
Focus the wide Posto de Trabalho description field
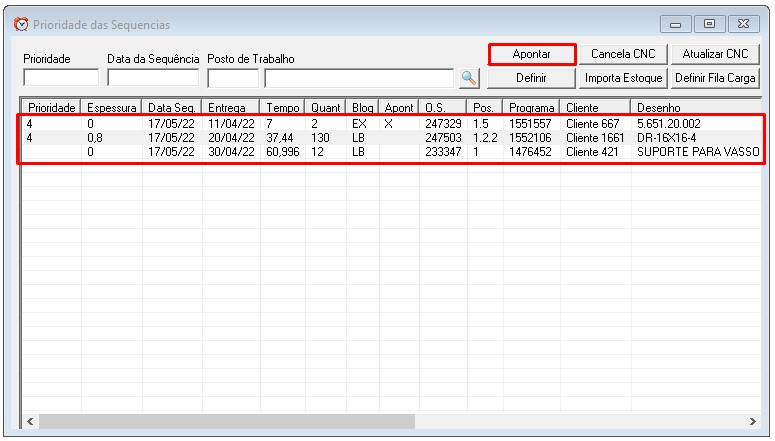tap(359, 78)
